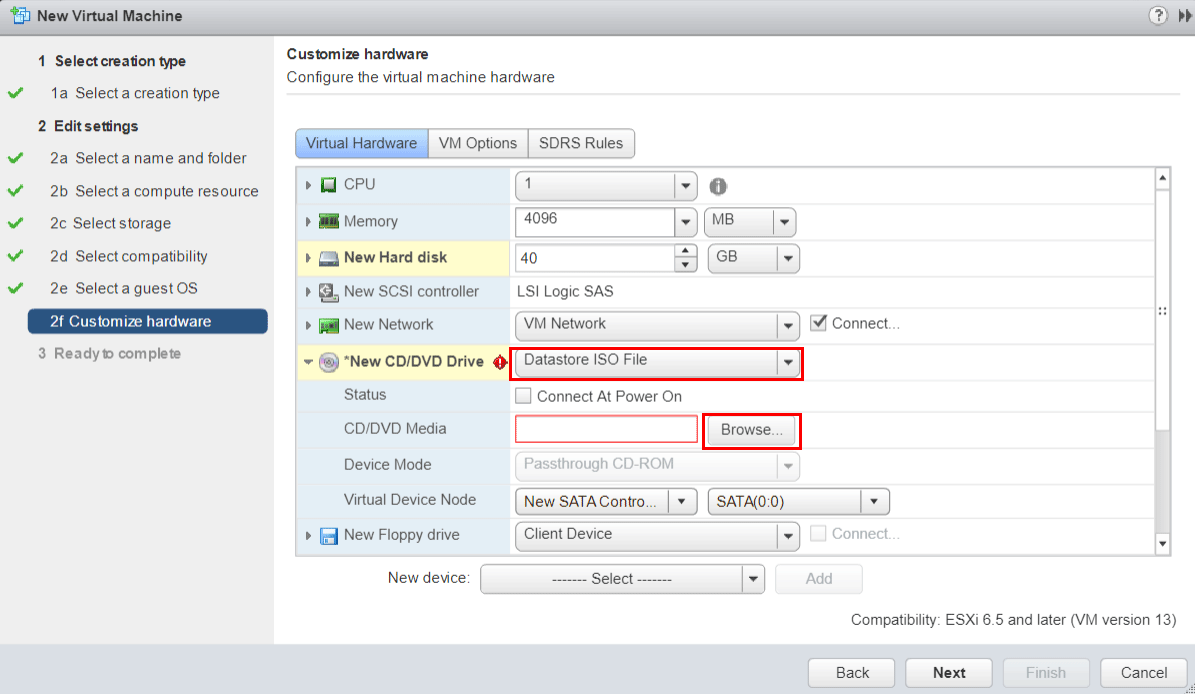Switch to the VM Options tab
This screenshot has width=1195, height=694.
(478, 143)
